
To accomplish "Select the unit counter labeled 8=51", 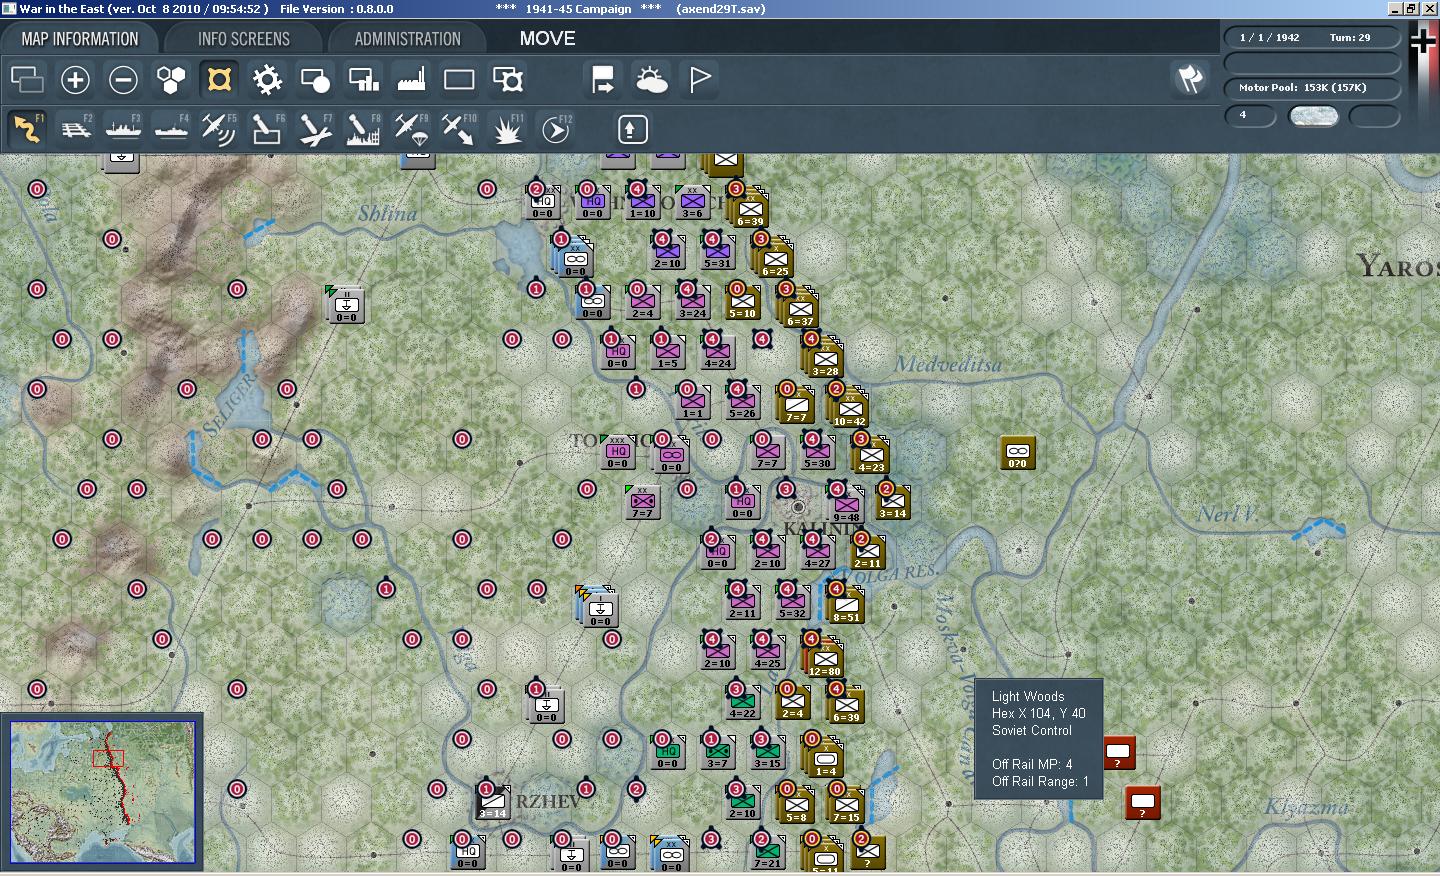I will click(x=846, y=604).
